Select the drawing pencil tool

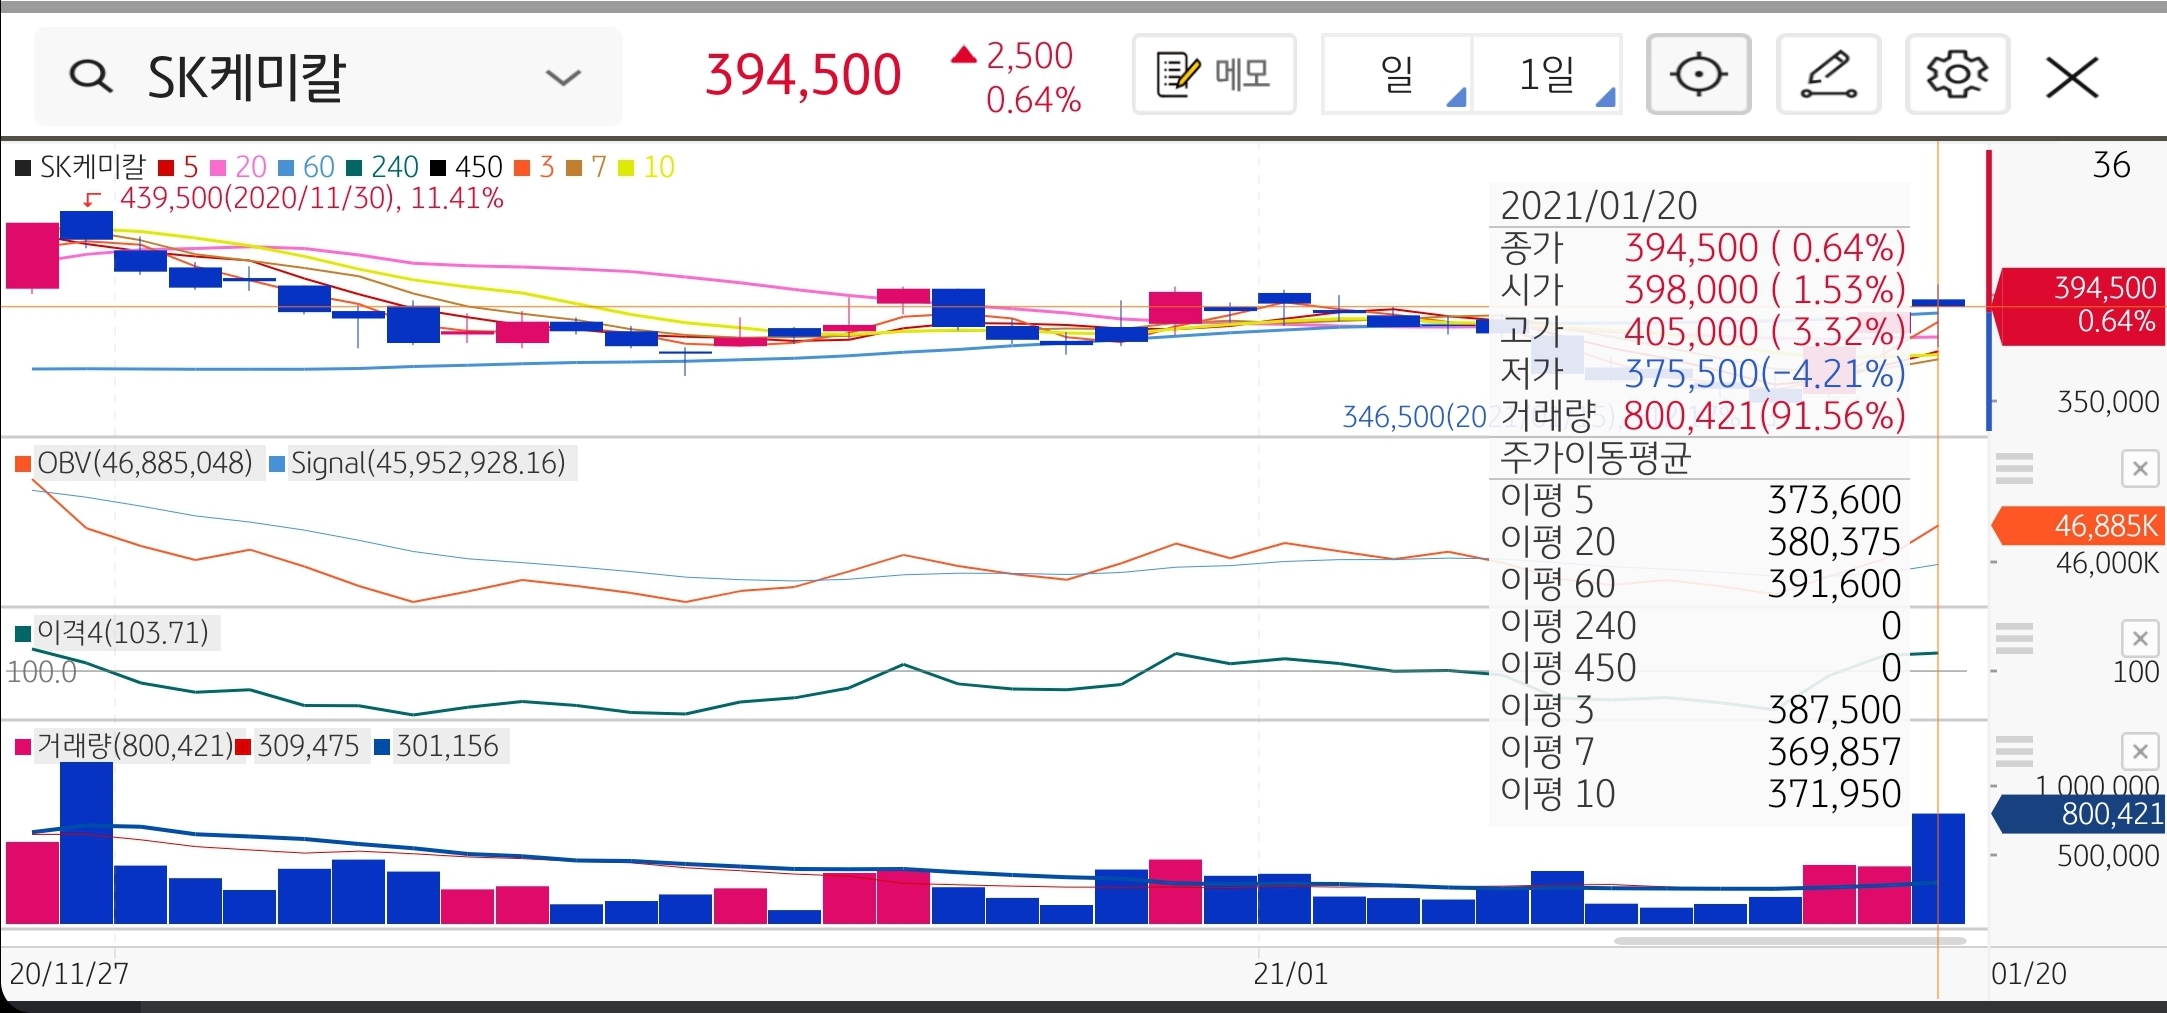point(1828,74)
